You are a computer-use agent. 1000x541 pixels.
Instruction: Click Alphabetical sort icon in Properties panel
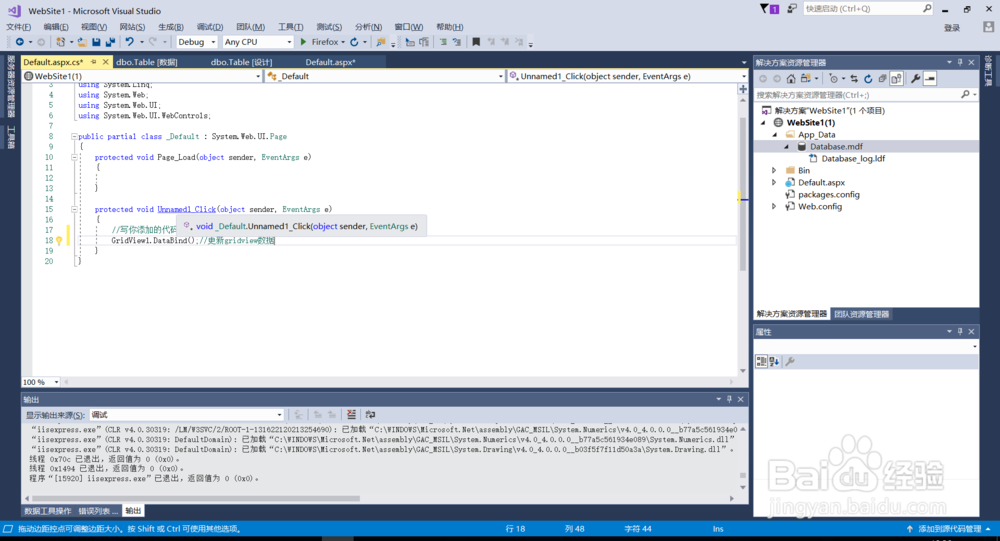[774, 362]
